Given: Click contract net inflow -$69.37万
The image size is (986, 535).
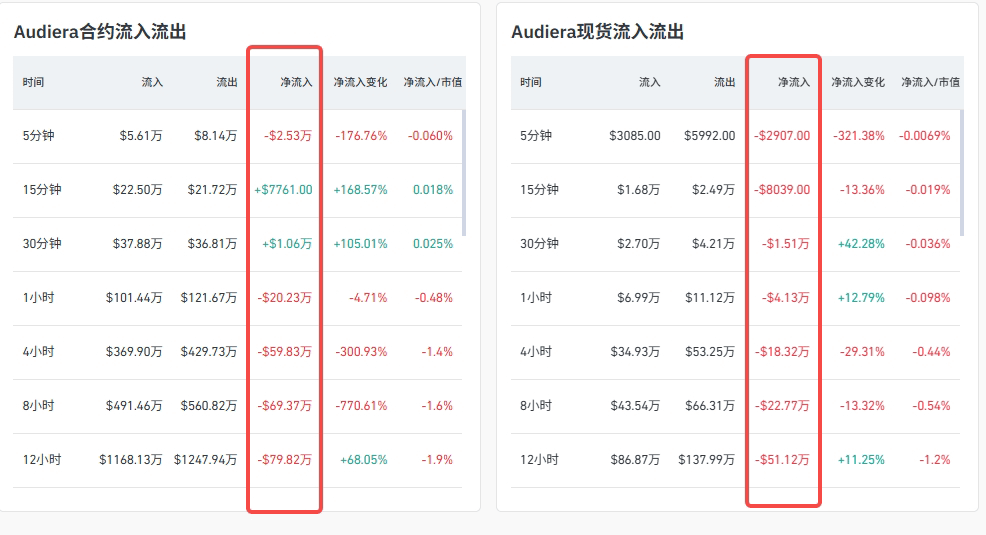Looking at the screenshot, I should [284, 406].
